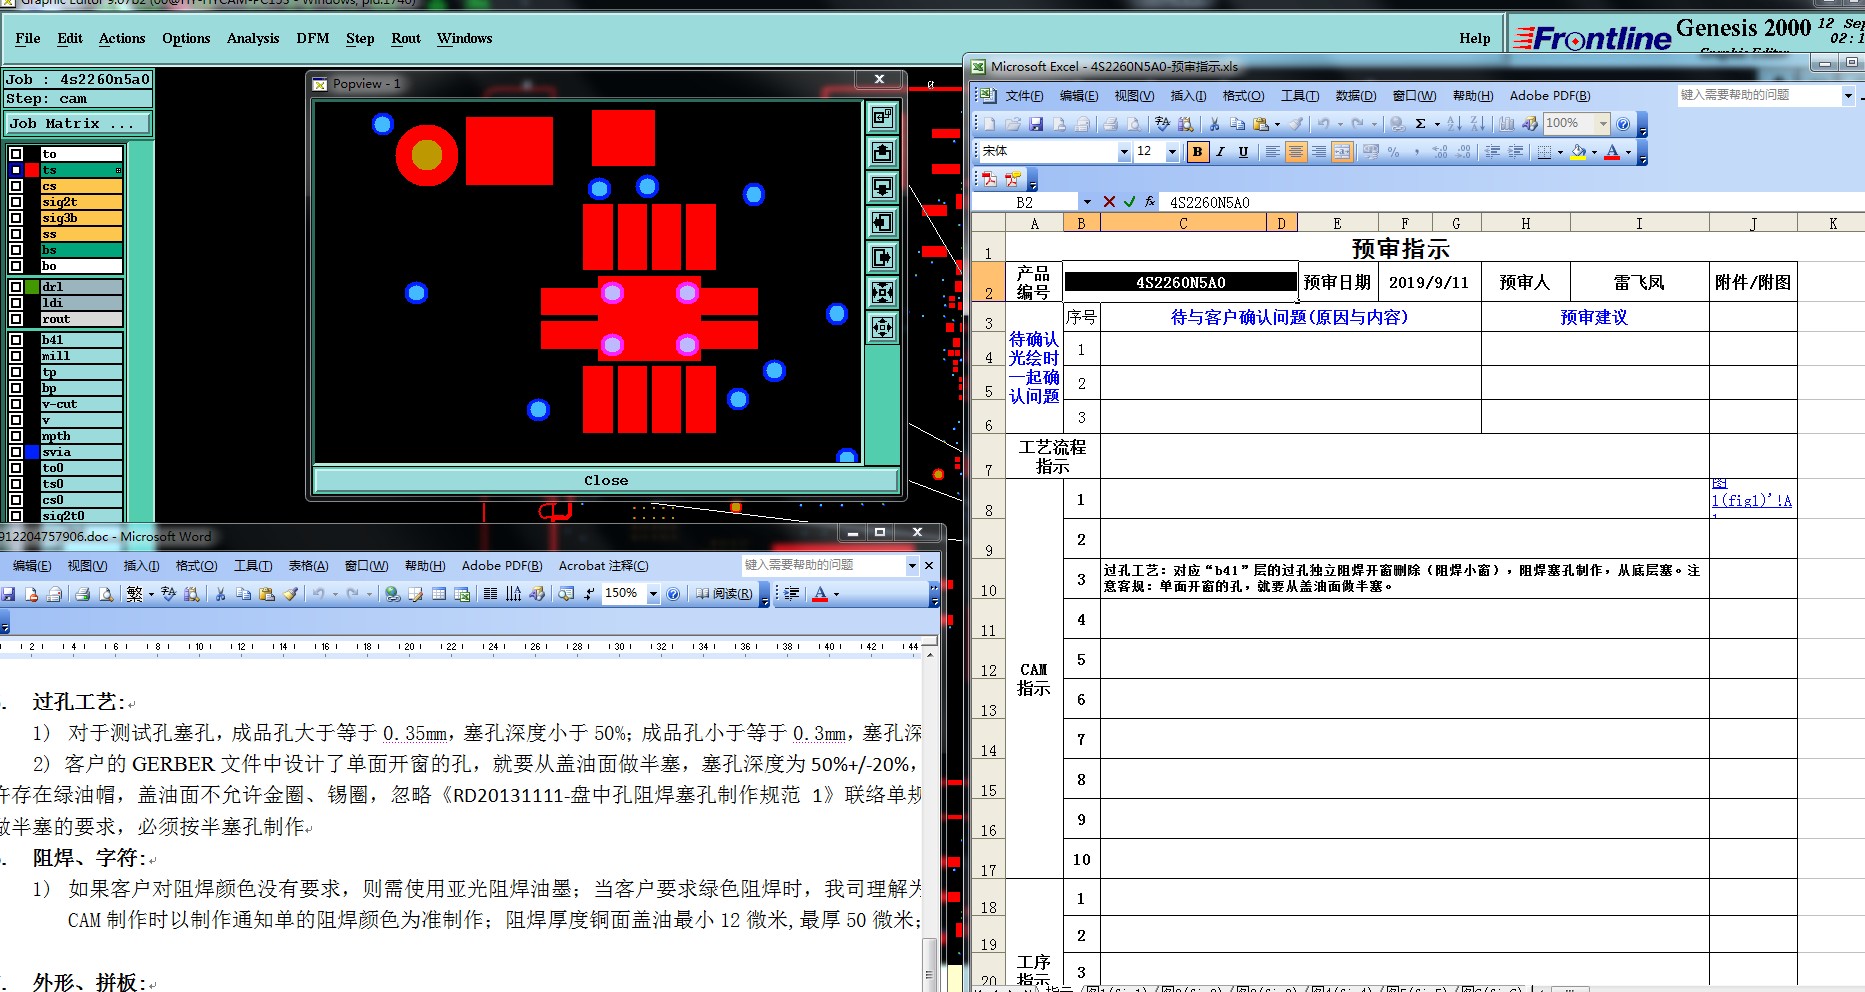Viewport: 1865px width, 992px height.
Task: Click Excel Help question mark icon
Action: (1623, 124)
